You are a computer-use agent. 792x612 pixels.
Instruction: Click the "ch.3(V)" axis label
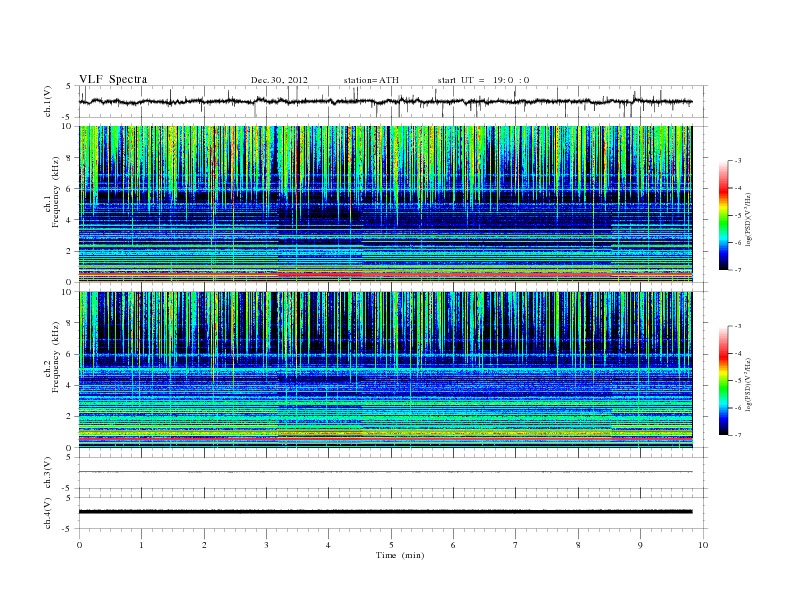48,473
